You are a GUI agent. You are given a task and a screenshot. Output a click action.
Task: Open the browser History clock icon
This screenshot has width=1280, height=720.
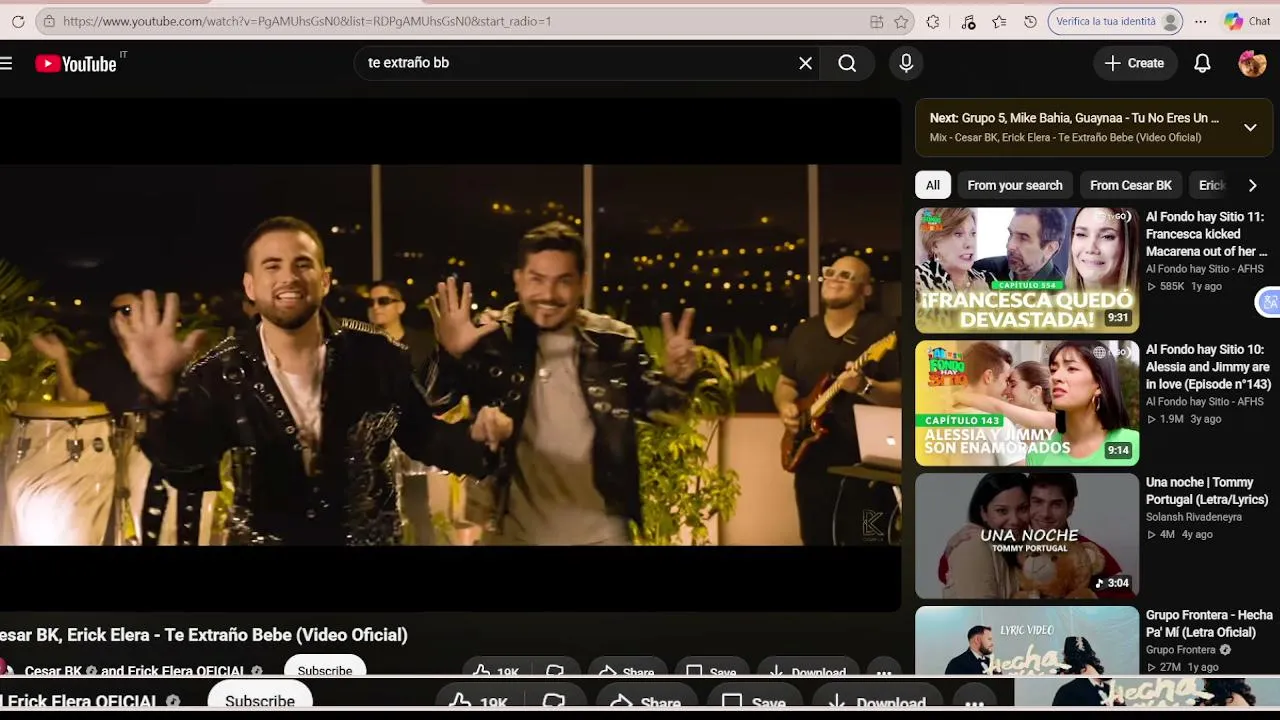[1031, 21]
